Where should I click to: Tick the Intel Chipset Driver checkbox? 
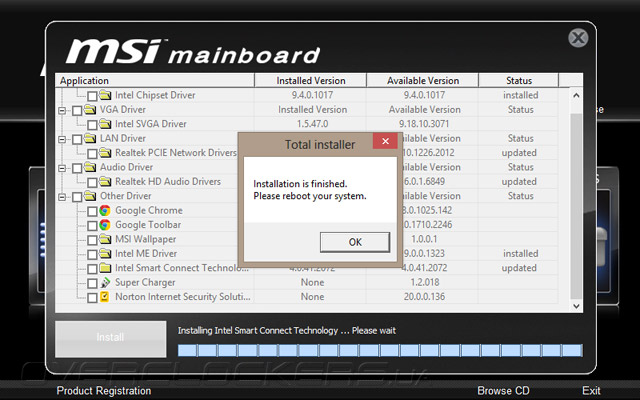[x=92, y=96]
